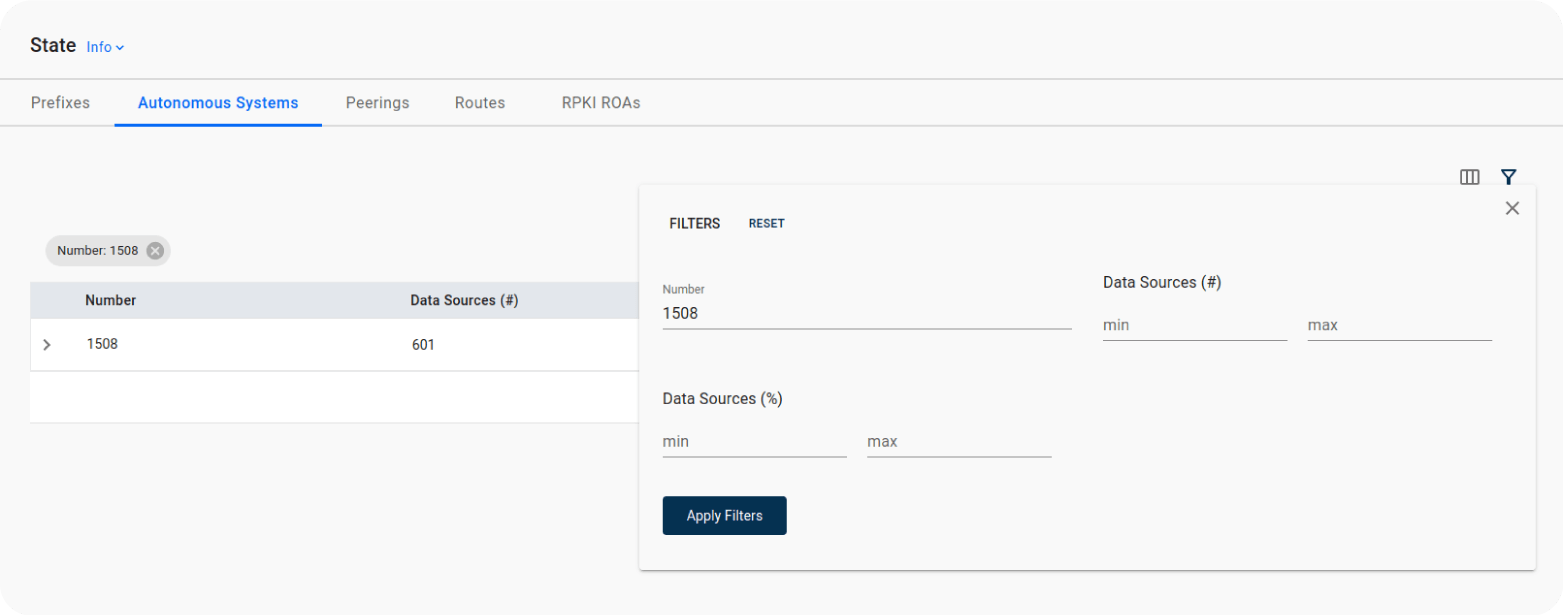Viewport: 1563px width, 615px height.
Task: Expand the 1508 row chevron
Action: [x=47, y=345]
